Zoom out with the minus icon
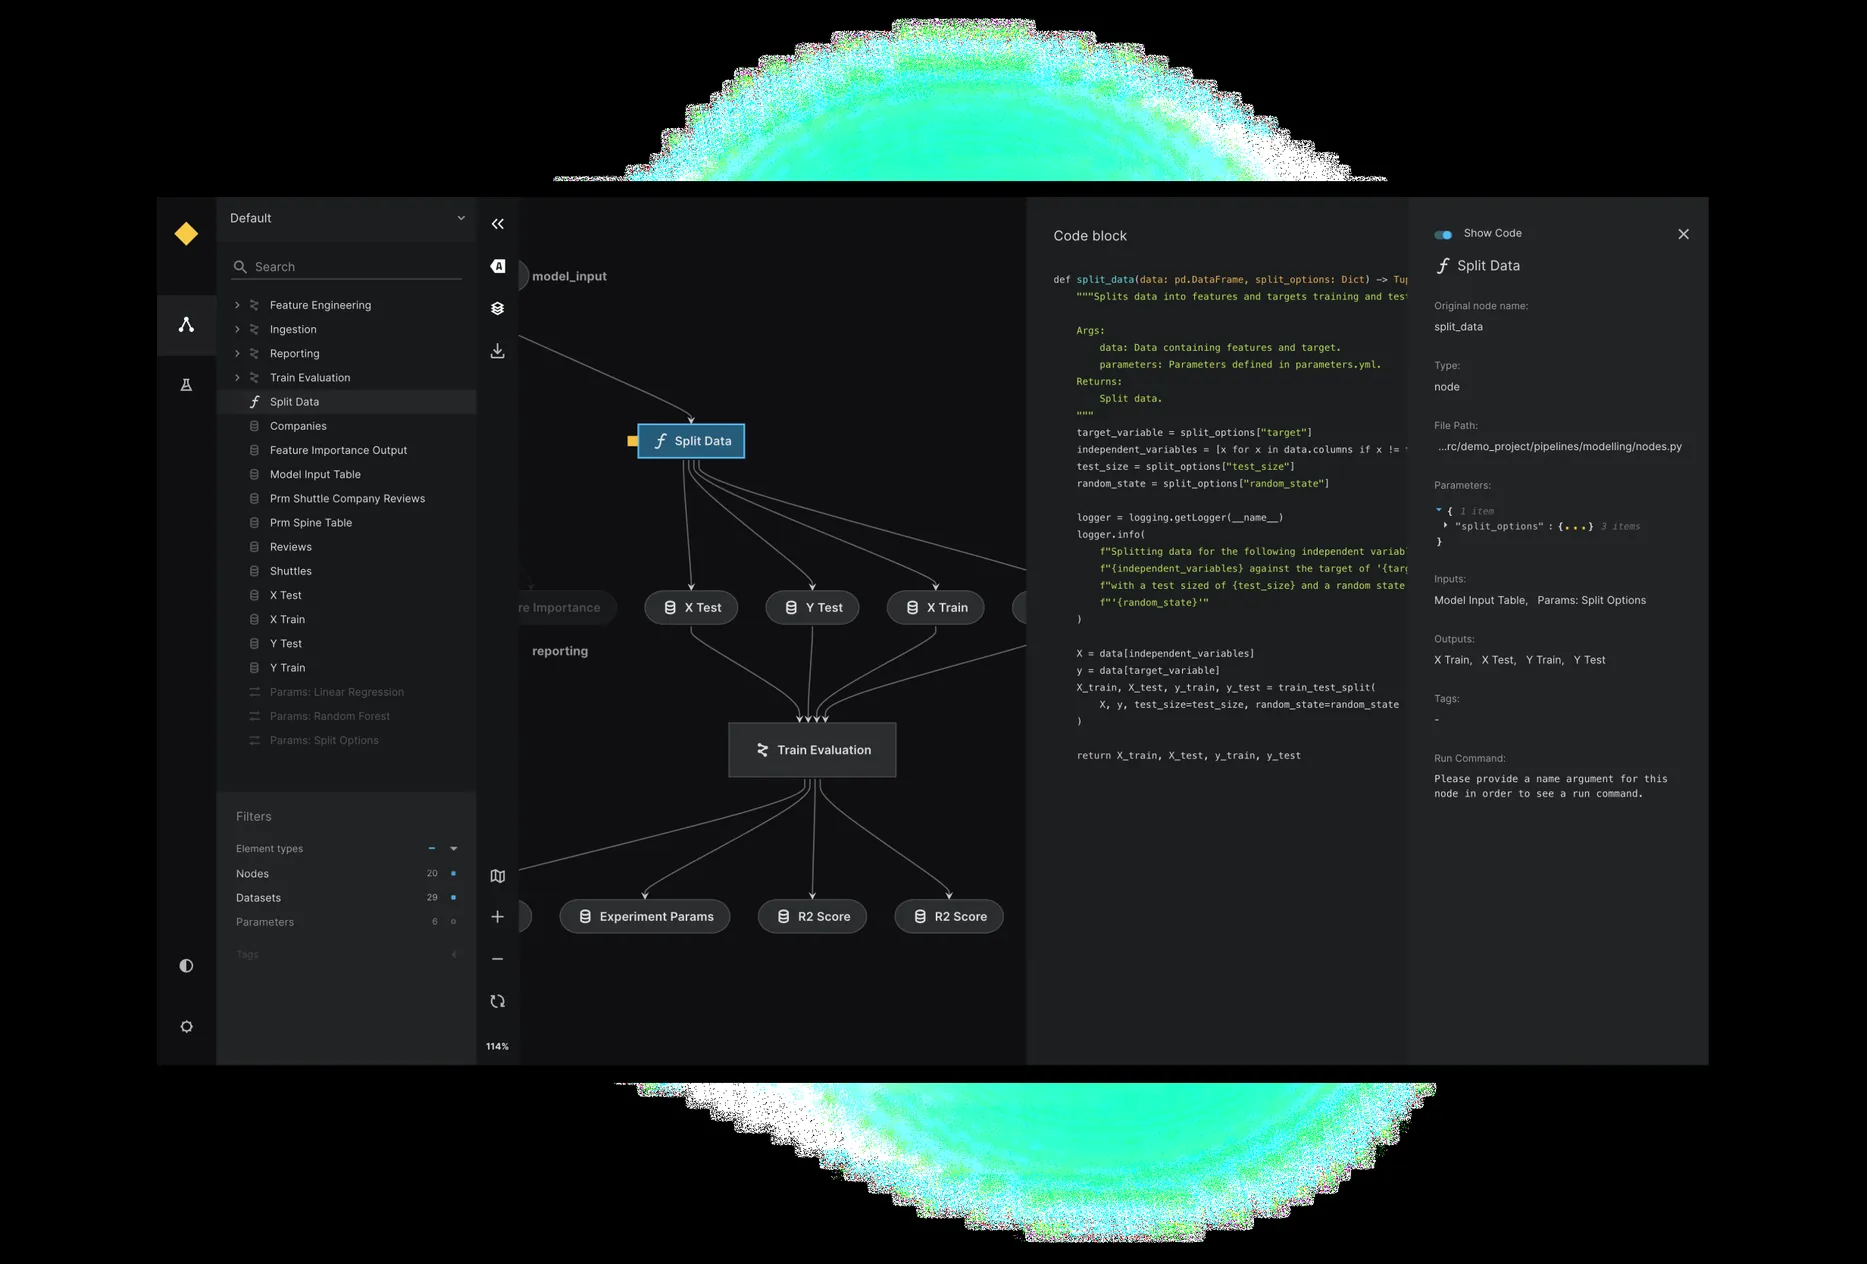The width and height of the screenshot is (1867, 1264). (498, 959)
